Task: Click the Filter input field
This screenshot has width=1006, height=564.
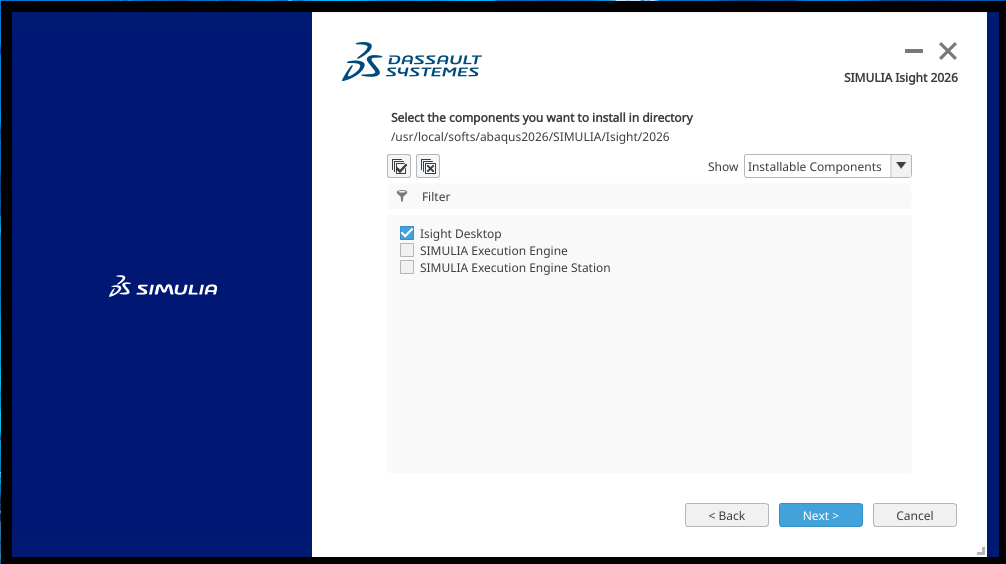Action: (649, 196)
